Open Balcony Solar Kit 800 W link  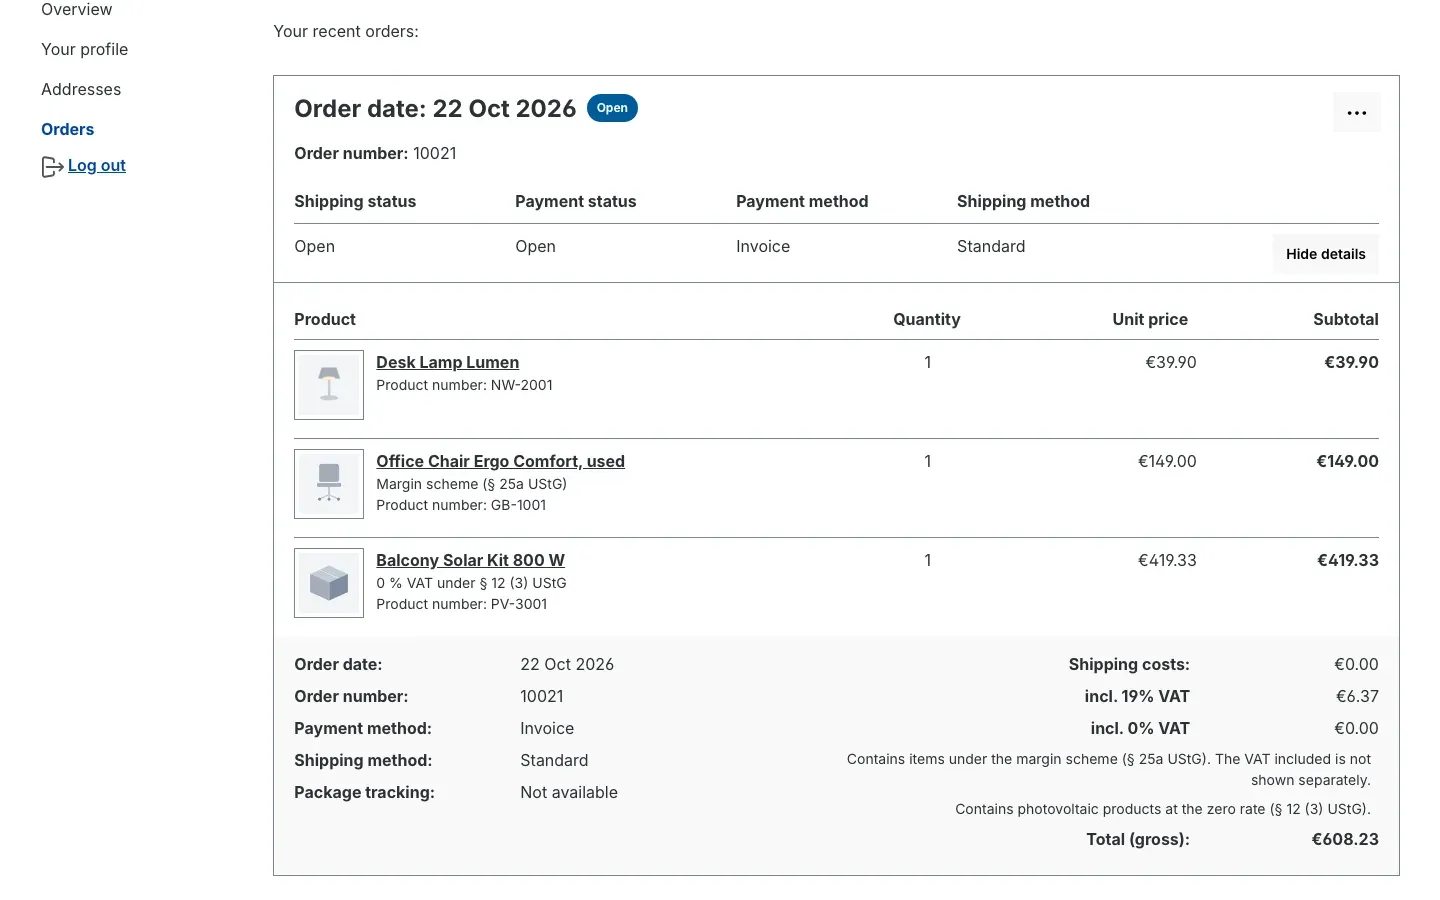pyautogui.click(x=470, y=561)
